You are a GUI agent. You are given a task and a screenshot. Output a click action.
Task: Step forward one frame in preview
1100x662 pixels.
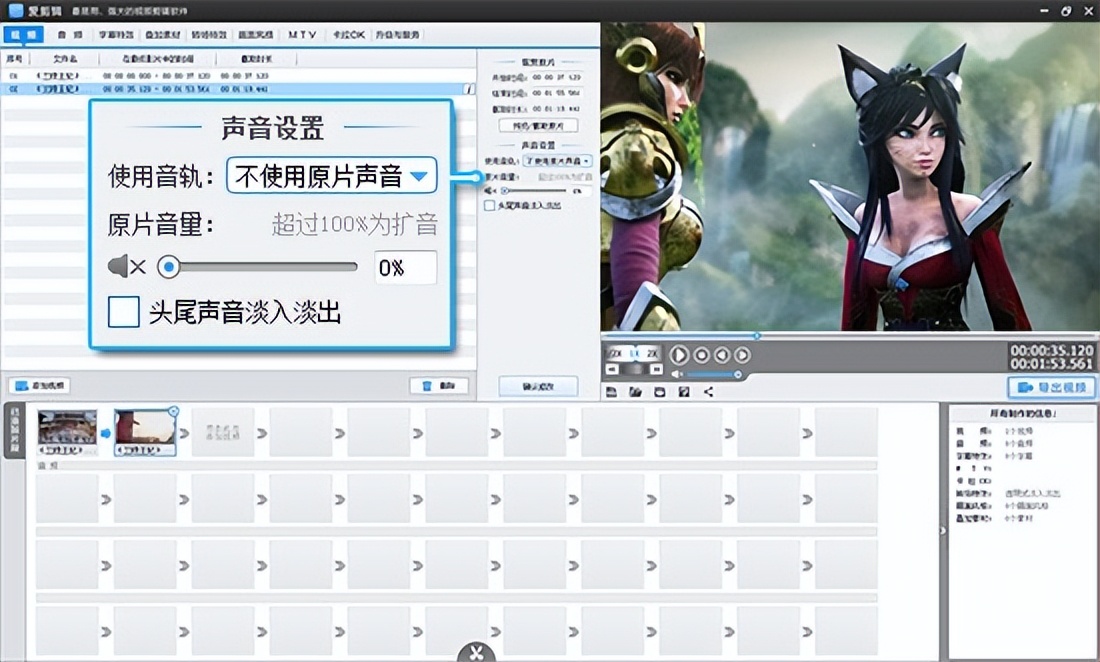(742, 356)
